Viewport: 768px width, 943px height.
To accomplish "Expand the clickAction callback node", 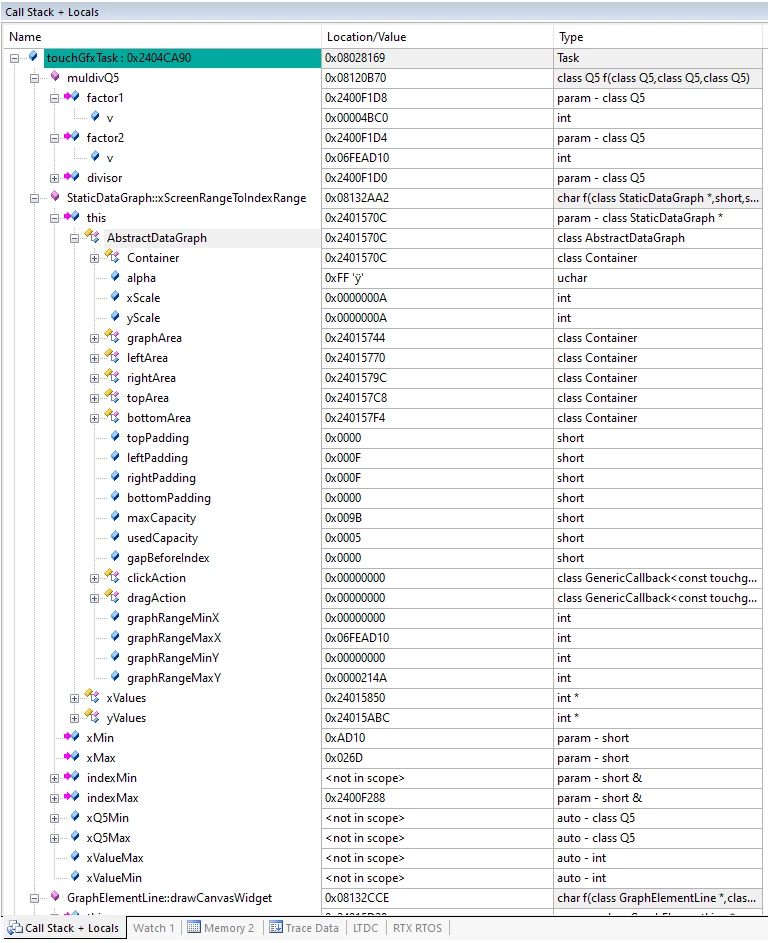I will tap(94, 578).
